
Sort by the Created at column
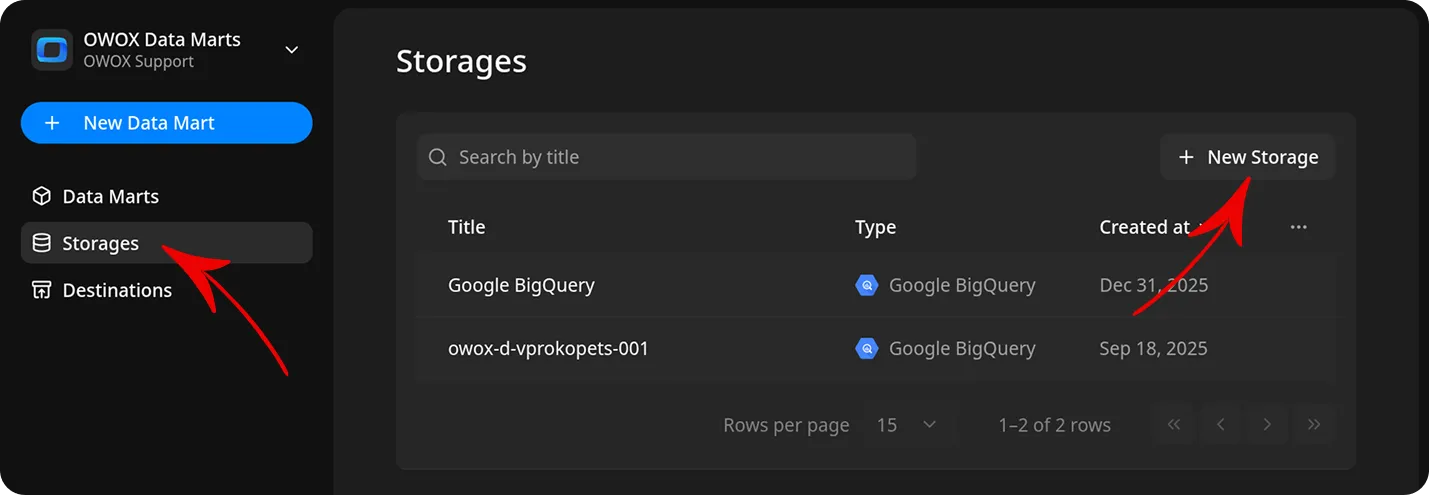tap(1145, 227)
